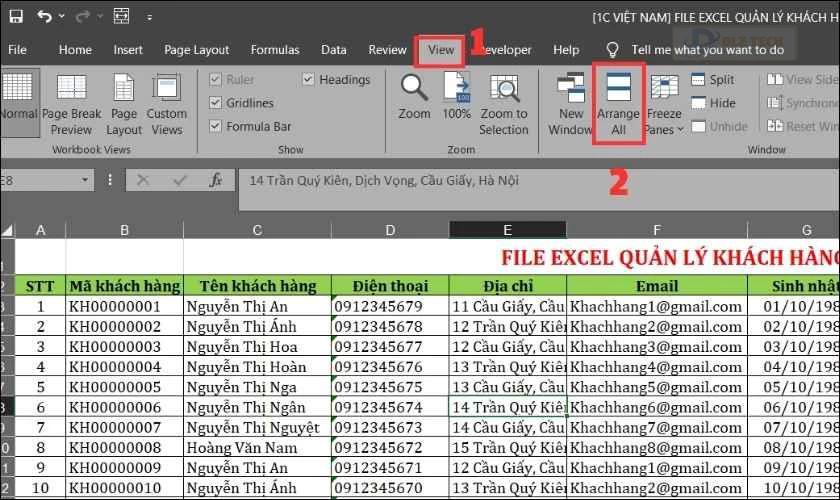Select Normal workbook view
840x500 pixels.
click(x=19, y=102)
